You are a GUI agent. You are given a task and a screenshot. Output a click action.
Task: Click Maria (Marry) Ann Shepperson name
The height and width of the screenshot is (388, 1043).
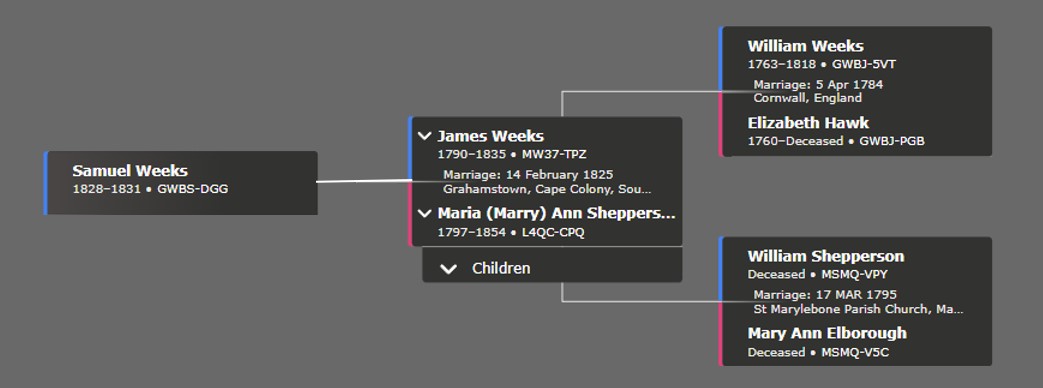(556, 214)
